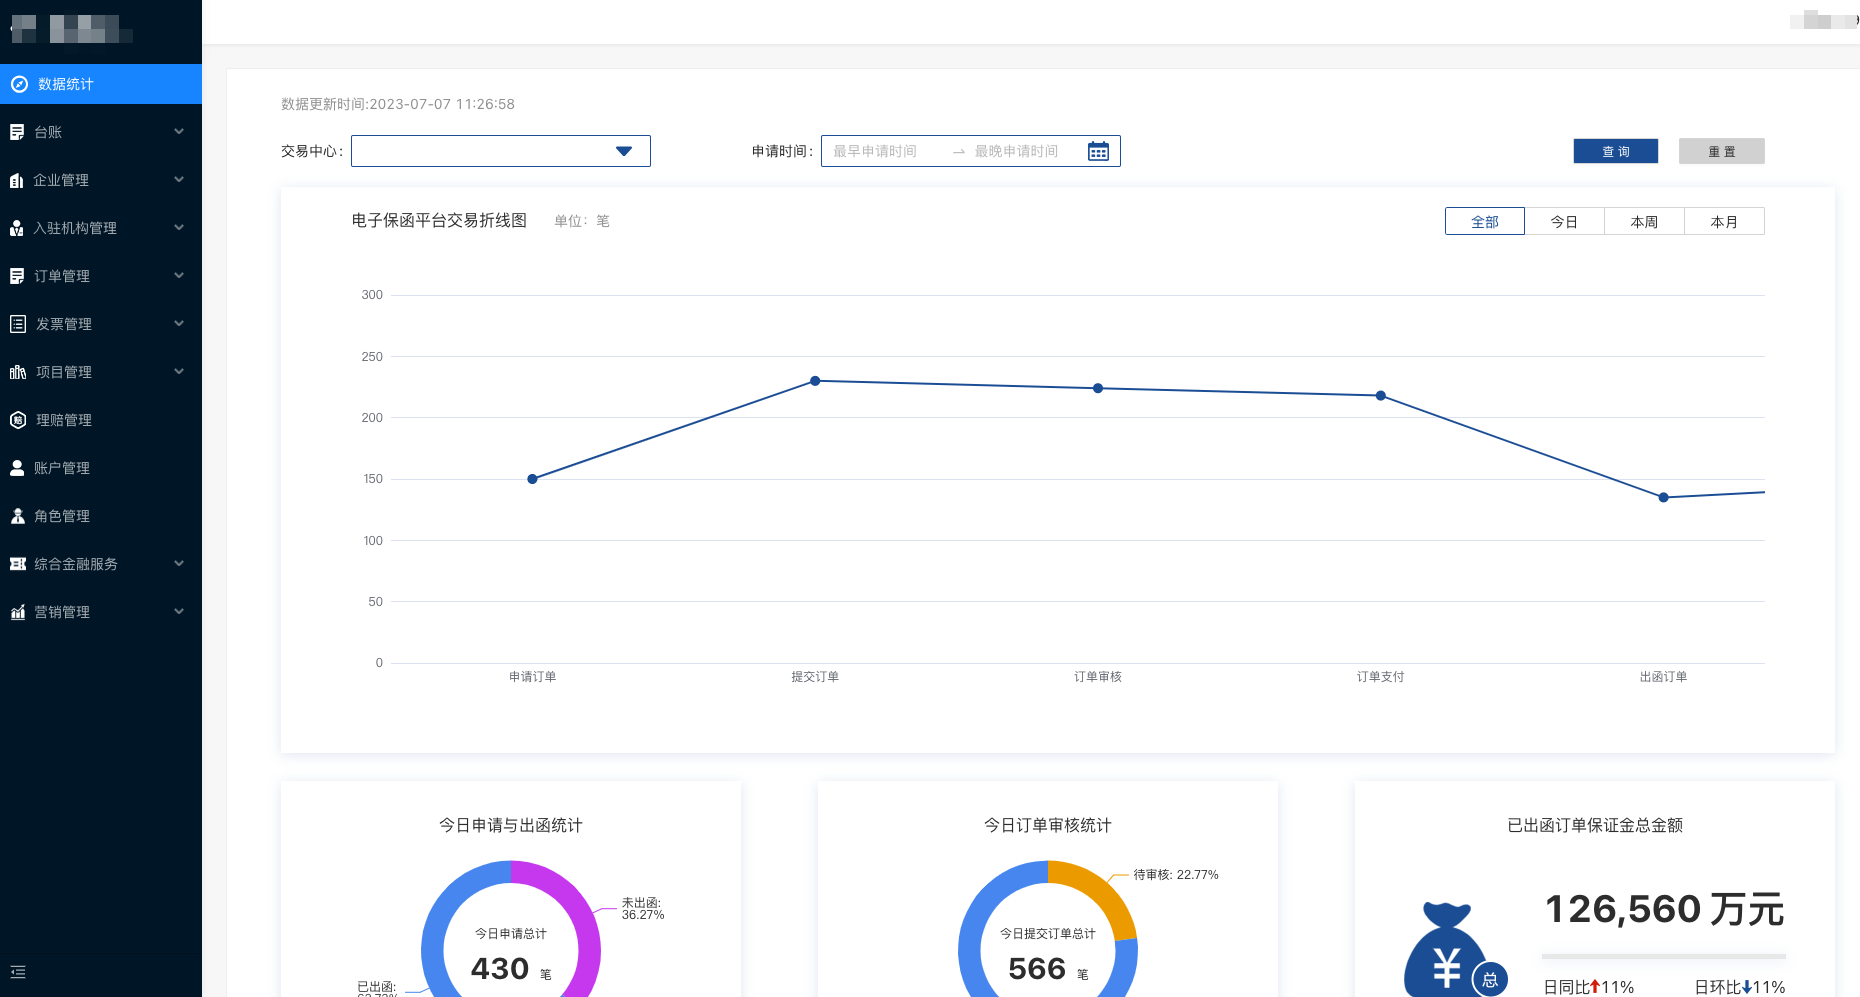Expand the 台账 menu chevron
The image size is (1860, 997).
(x=179, y=131)
